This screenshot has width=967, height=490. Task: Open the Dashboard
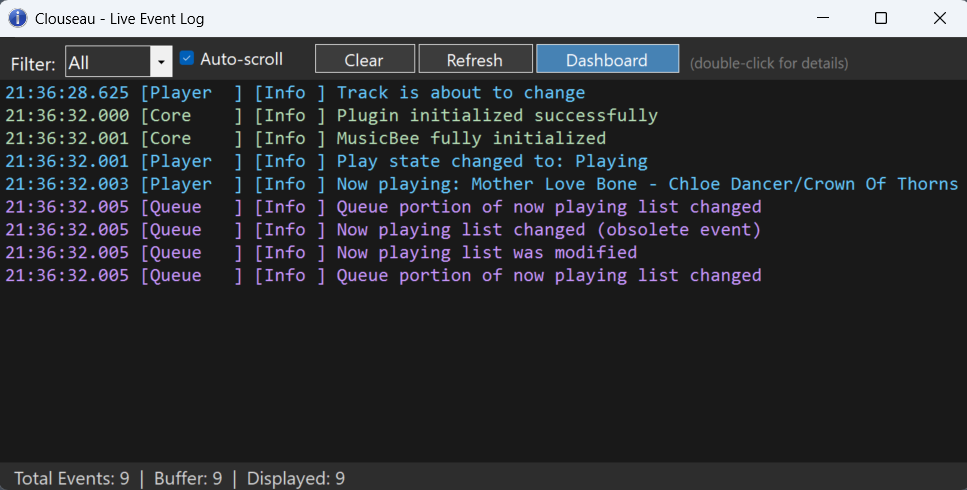(607, 60)
